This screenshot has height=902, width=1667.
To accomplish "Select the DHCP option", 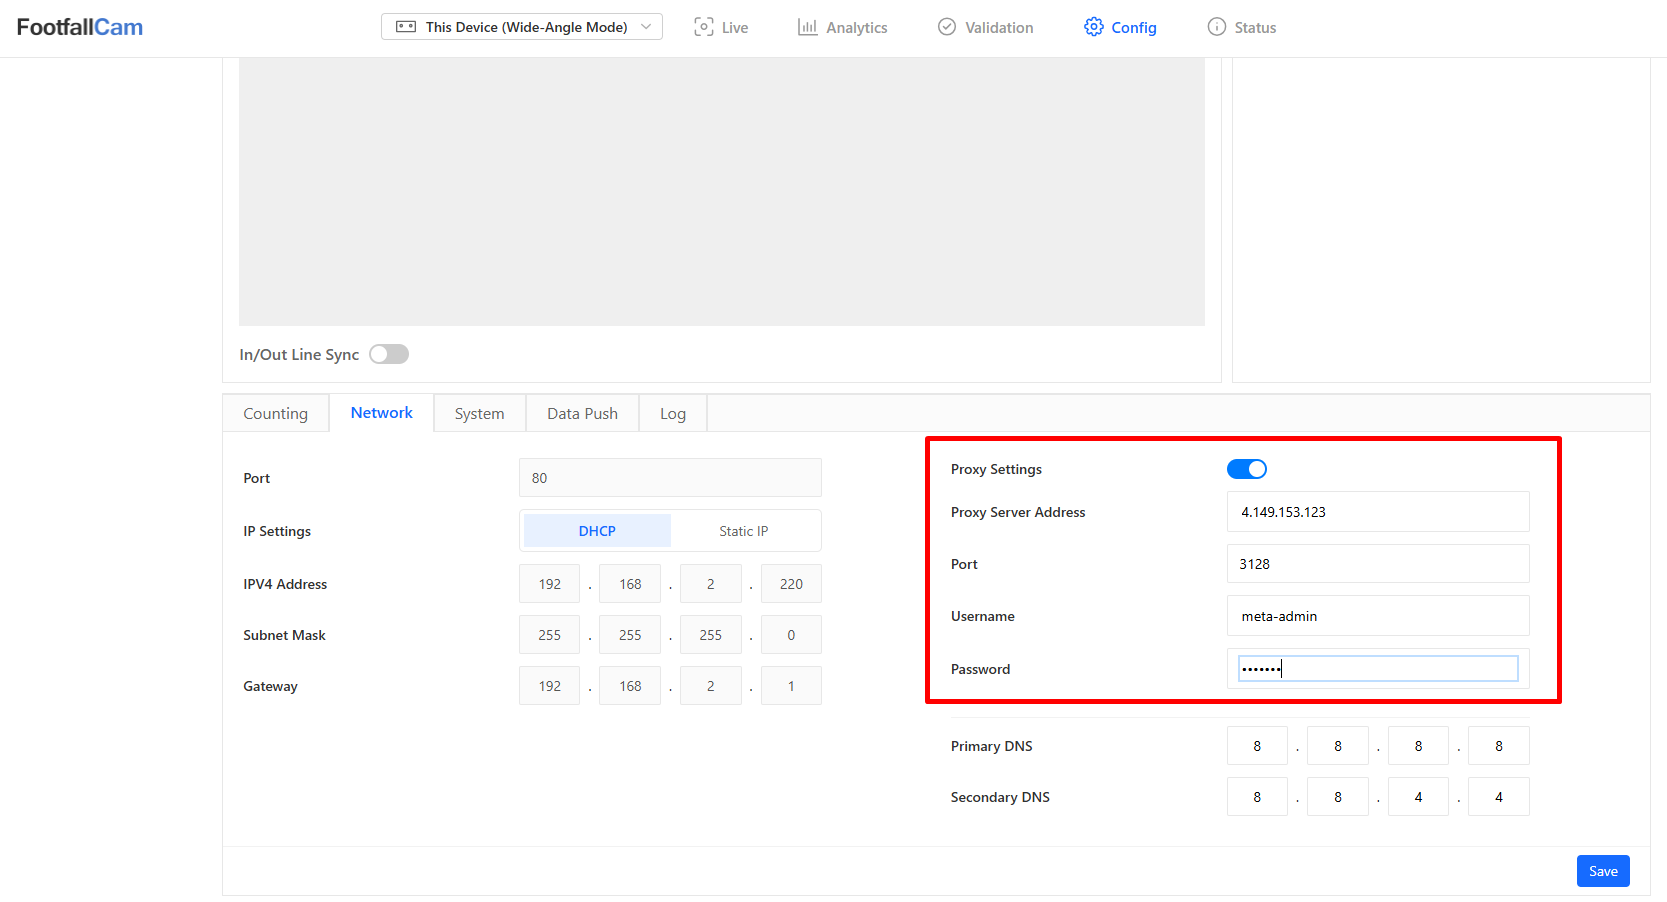I will coord(597,531).
